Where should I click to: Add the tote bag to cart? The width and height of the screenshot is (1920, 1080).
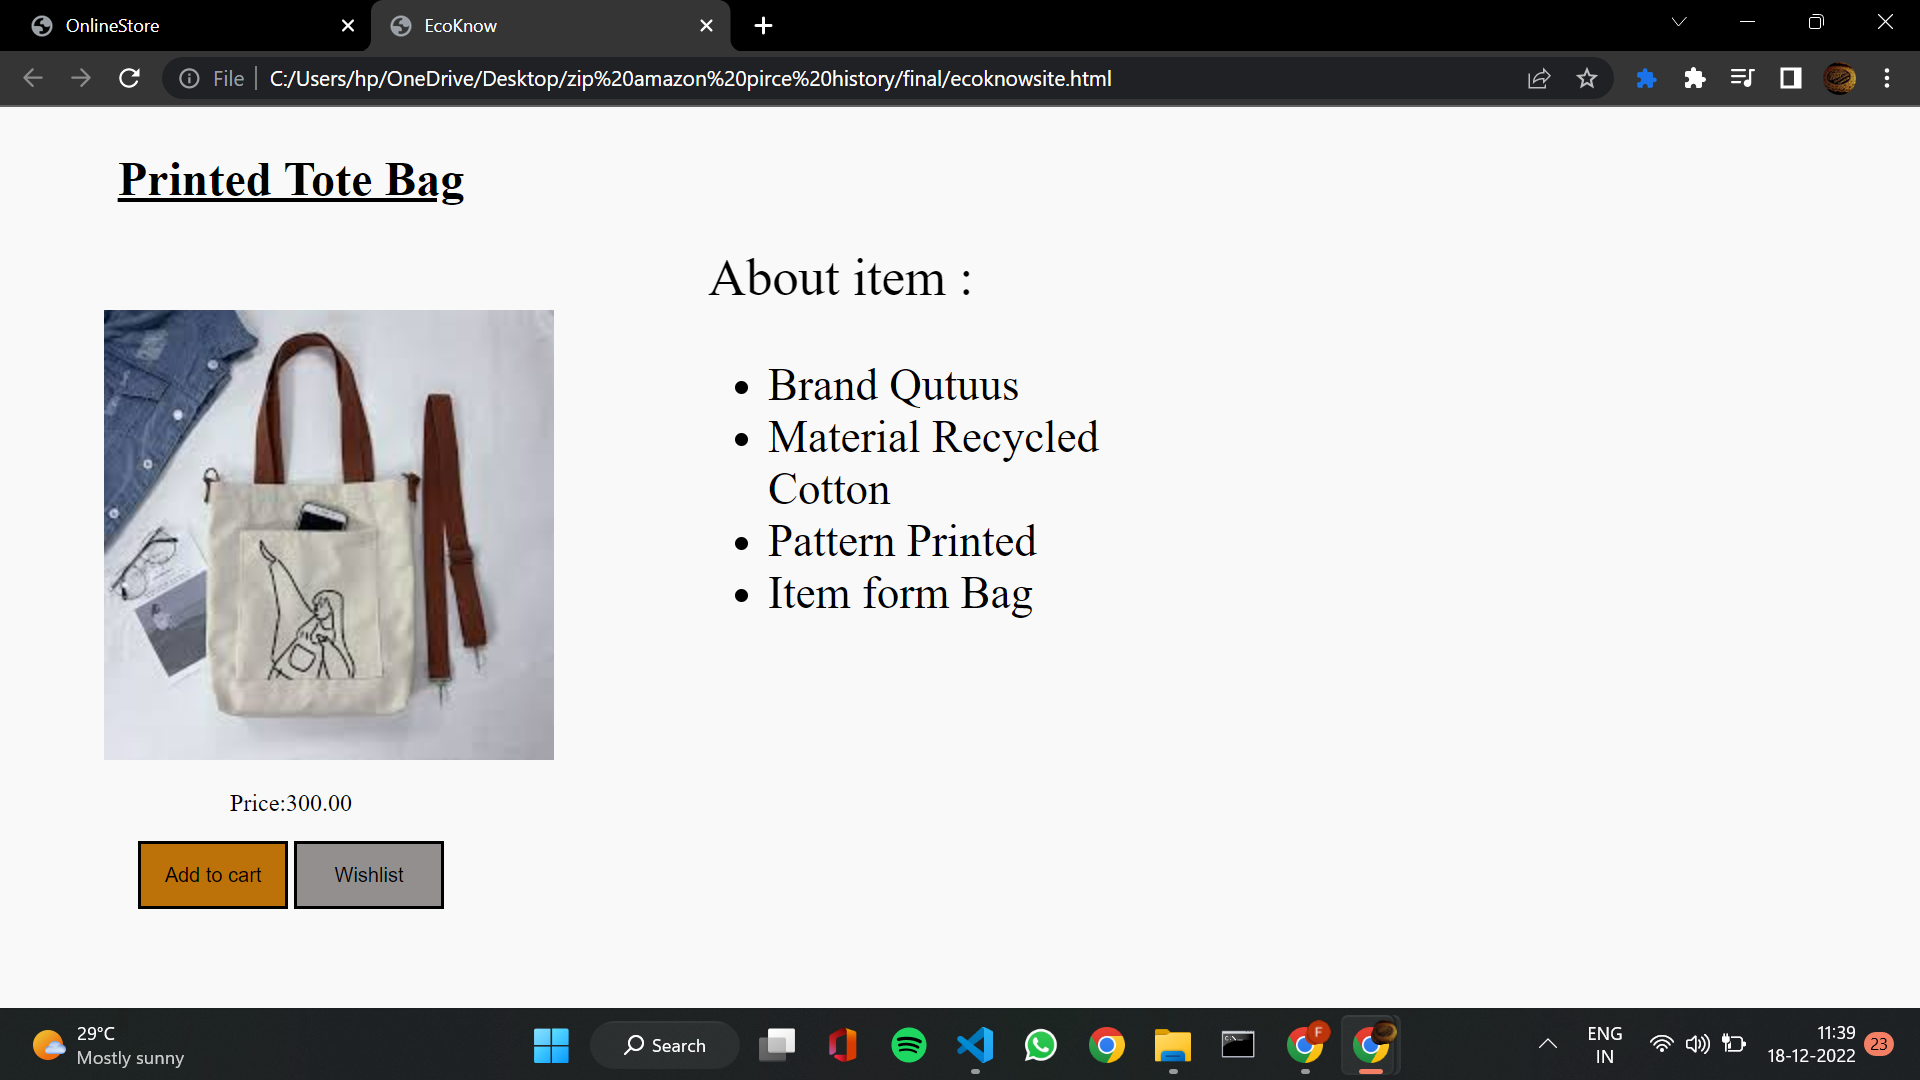click(213, 875)
